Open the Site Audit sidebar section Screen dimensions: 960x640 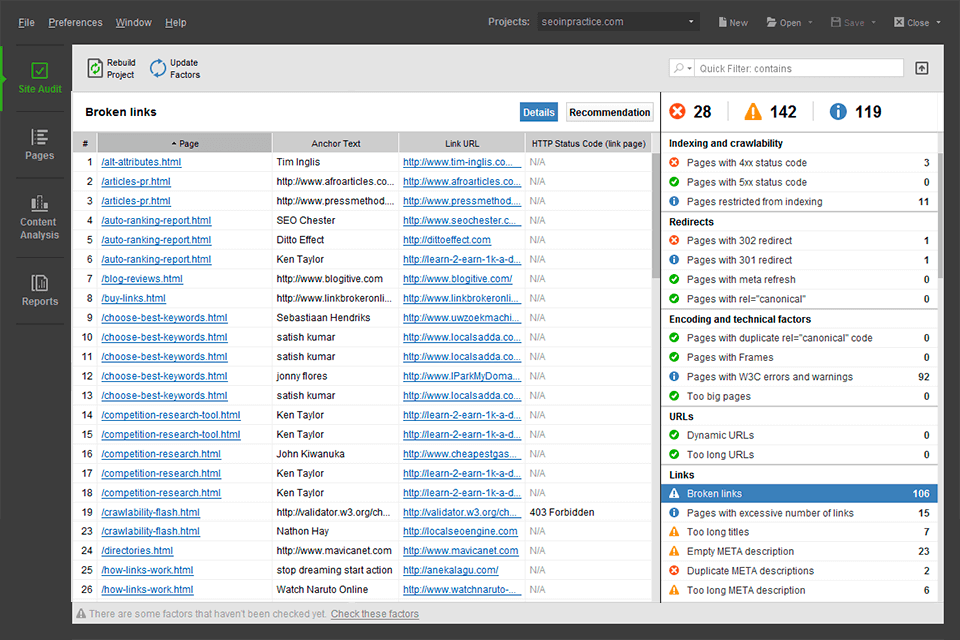click(x=39, y=78)
